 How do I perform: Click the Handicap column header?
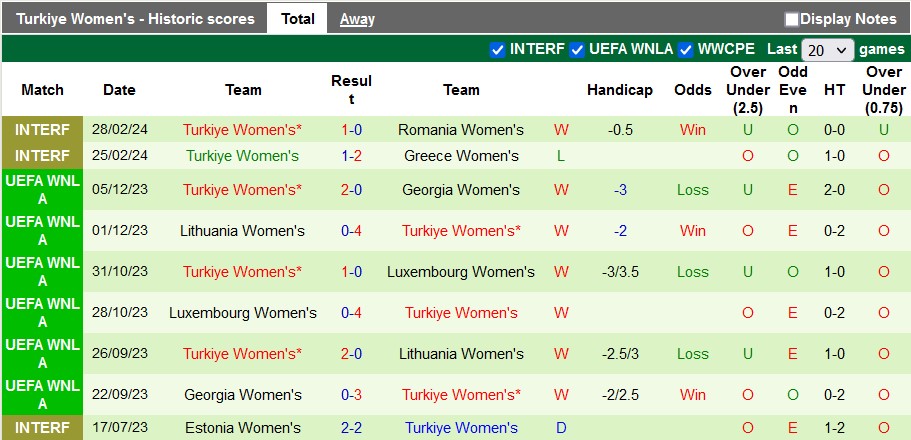coord(619,90)
